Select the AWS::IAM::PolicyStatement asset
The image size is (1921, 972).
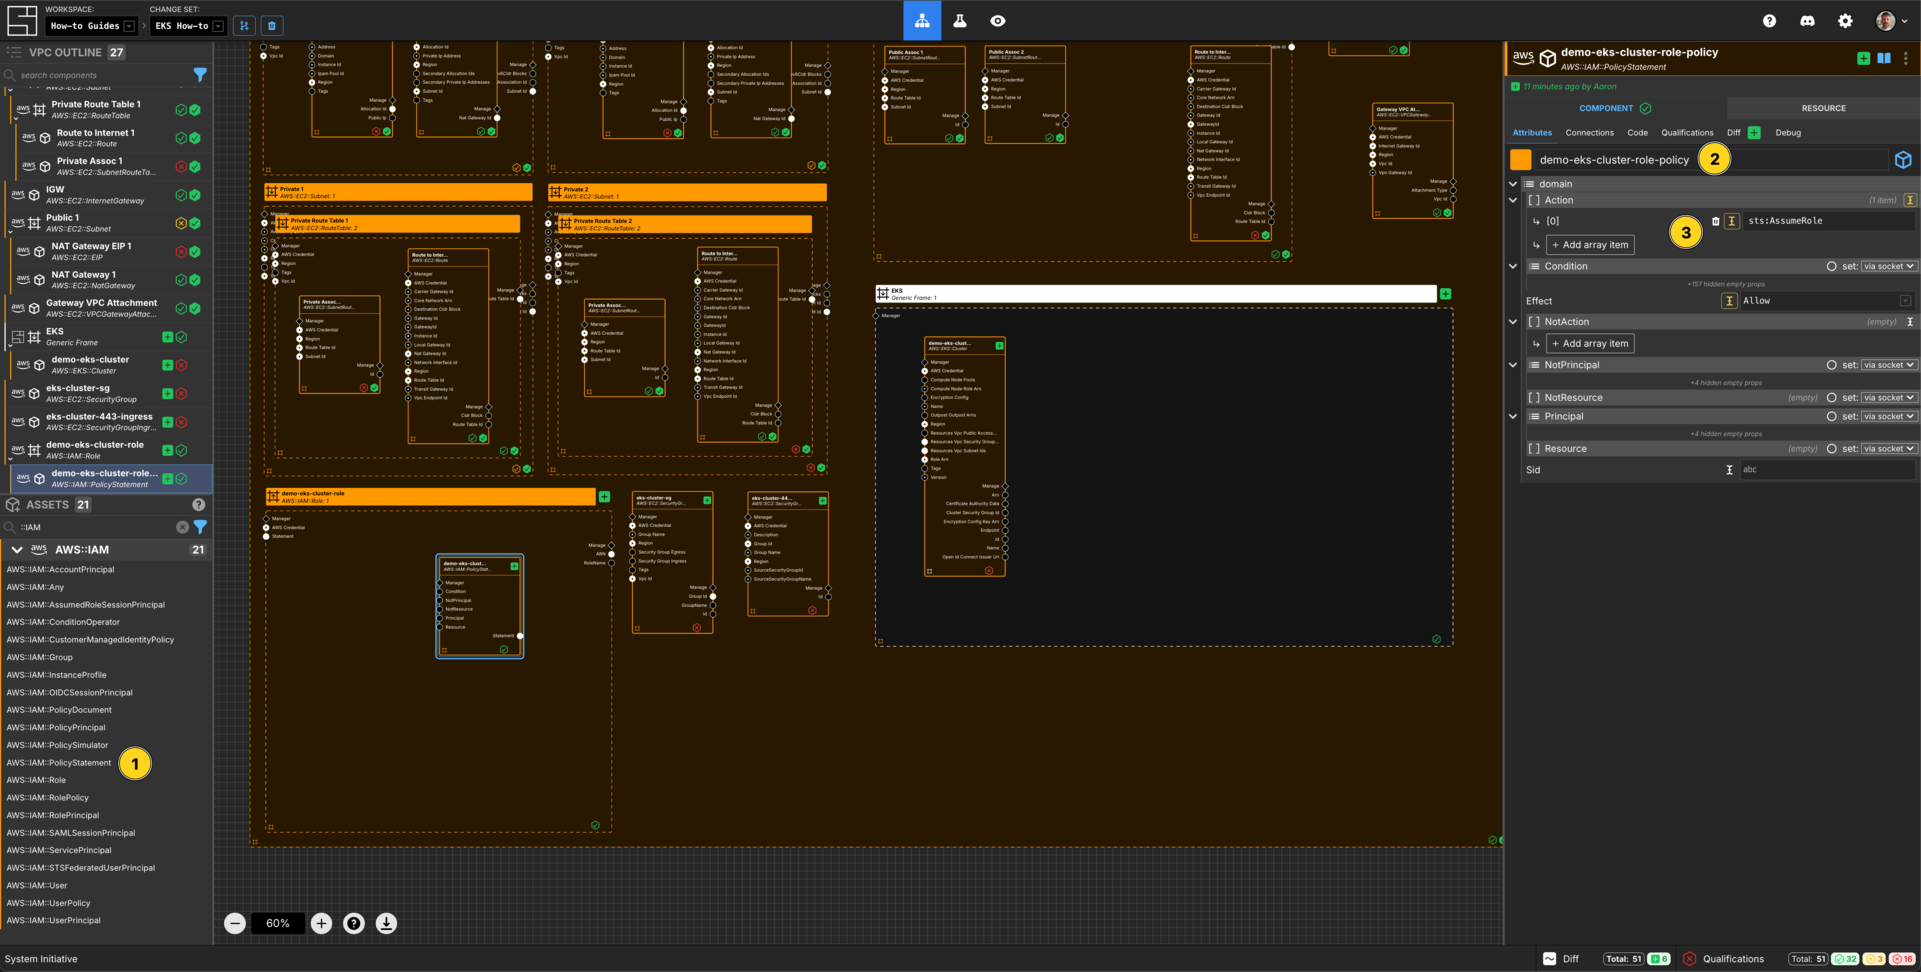pos(59,763)
